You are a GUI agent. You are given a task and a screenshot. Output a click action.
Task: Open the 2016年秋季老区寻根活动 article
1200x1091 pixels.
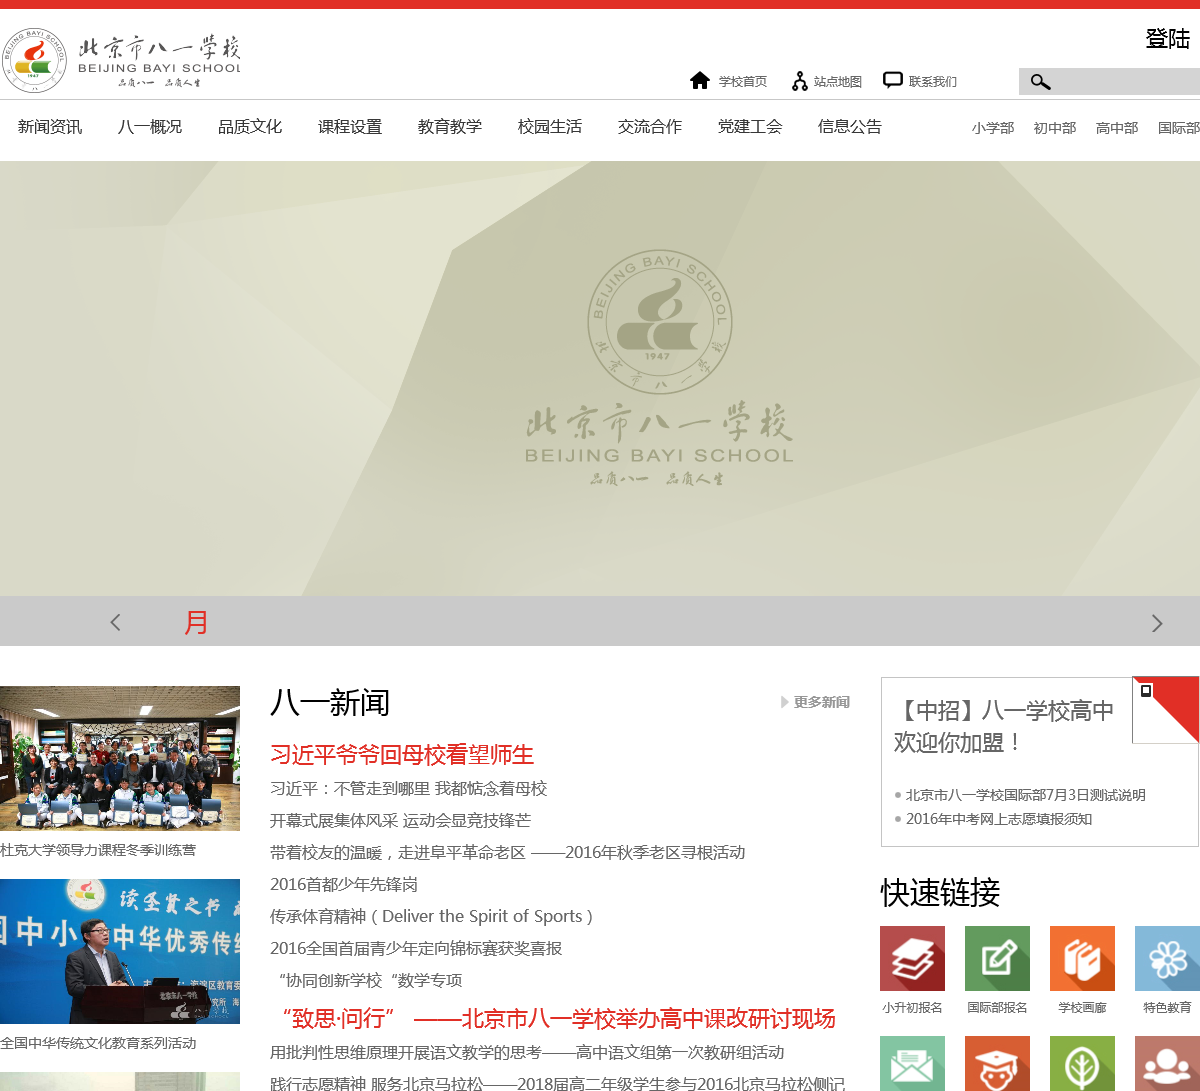pyautogui.click(x=508, y=853)
